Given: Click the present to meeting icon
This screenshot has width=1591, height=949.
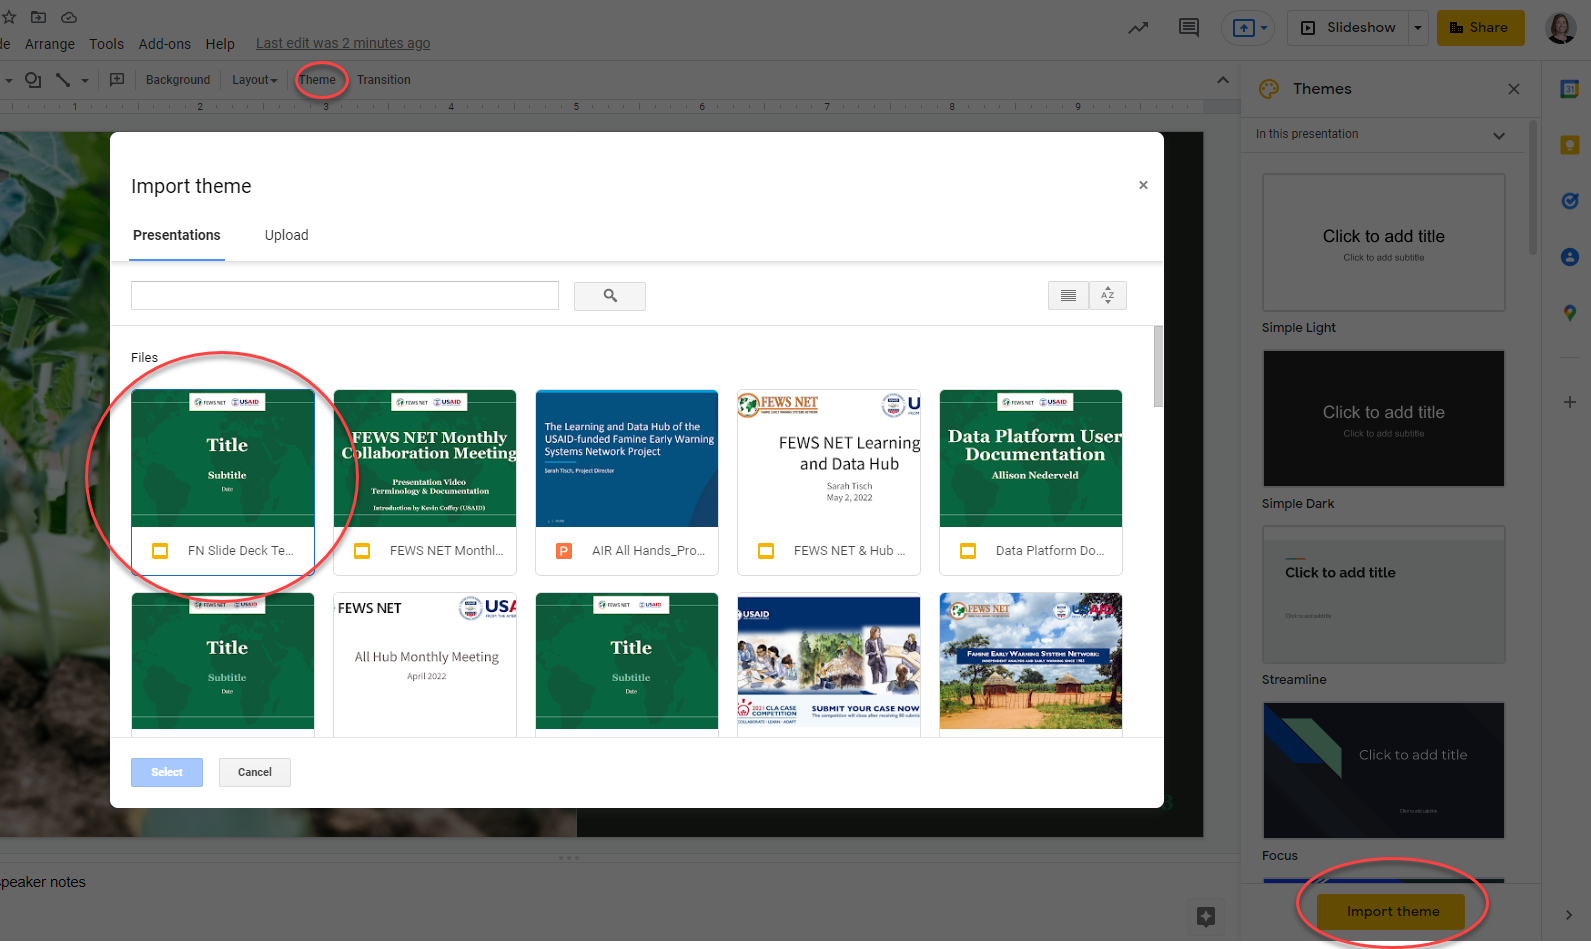Looking at the screenshot, I should (1243, 28).
